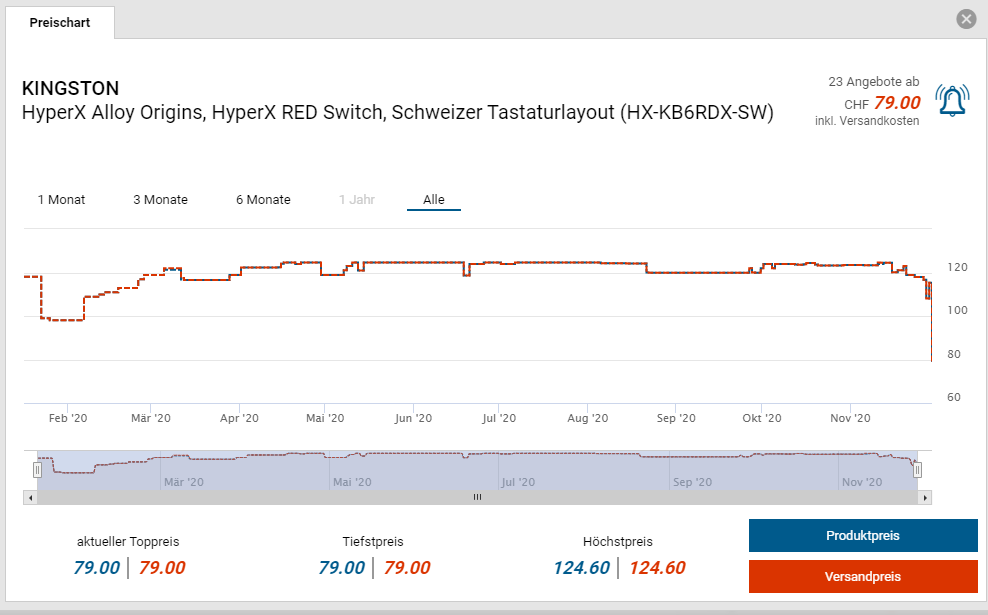Click the scrollbar's right arrow
The width and height of the screenshot is (988, 615).
coord(925,497)
